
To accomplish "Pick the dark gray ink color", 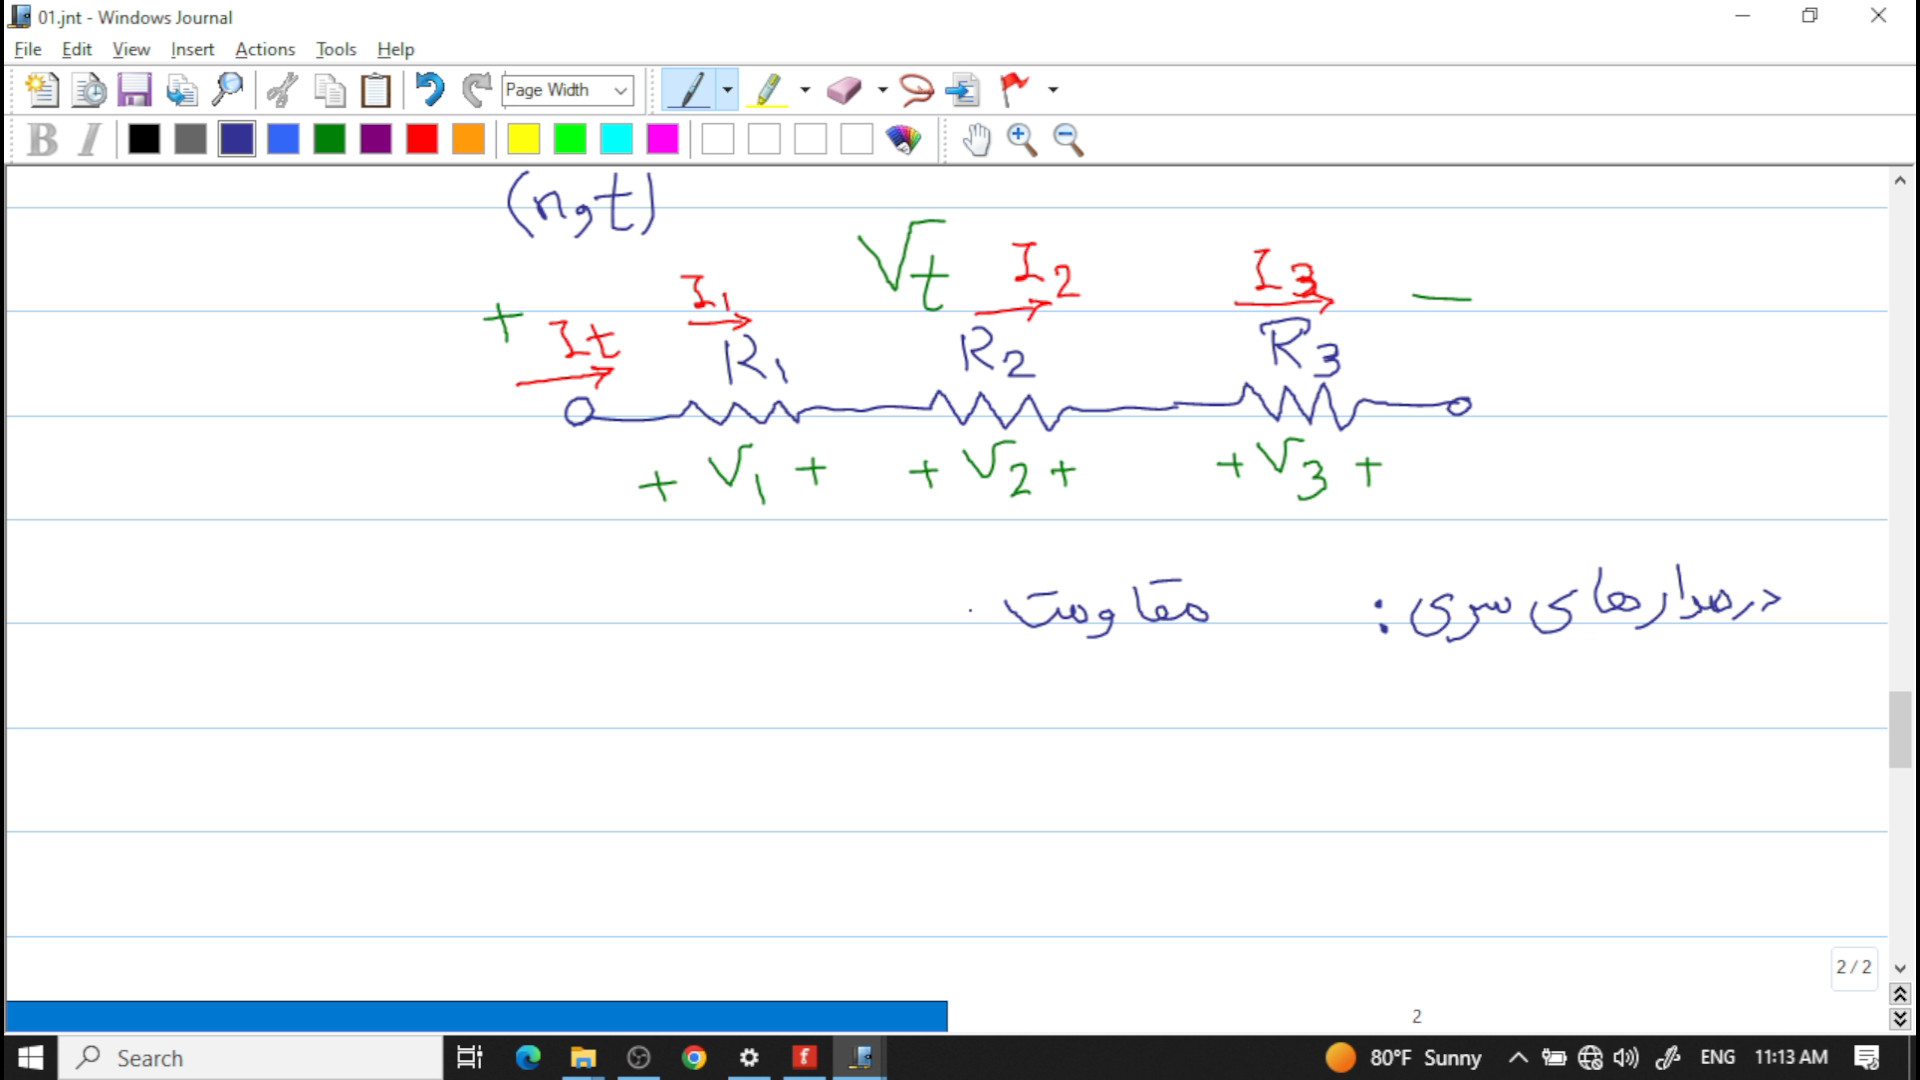I will tap(190, 139).
